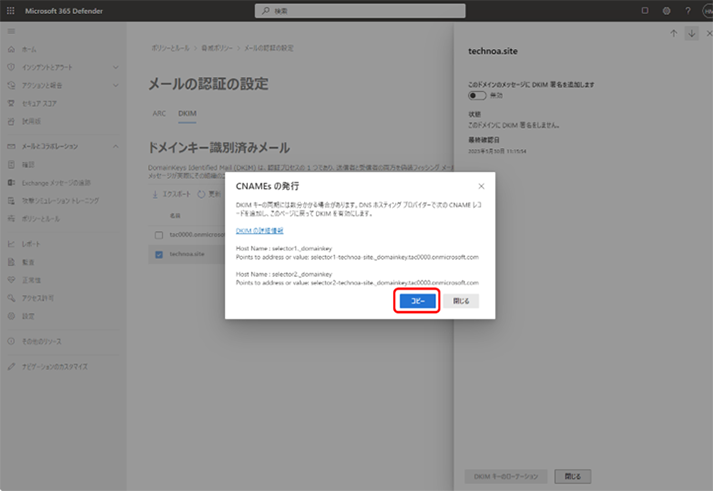Go to ホーム via the home icon
The width and height of the screenshot is (713, 491).
pyautogui.click(x=11, y=49)
